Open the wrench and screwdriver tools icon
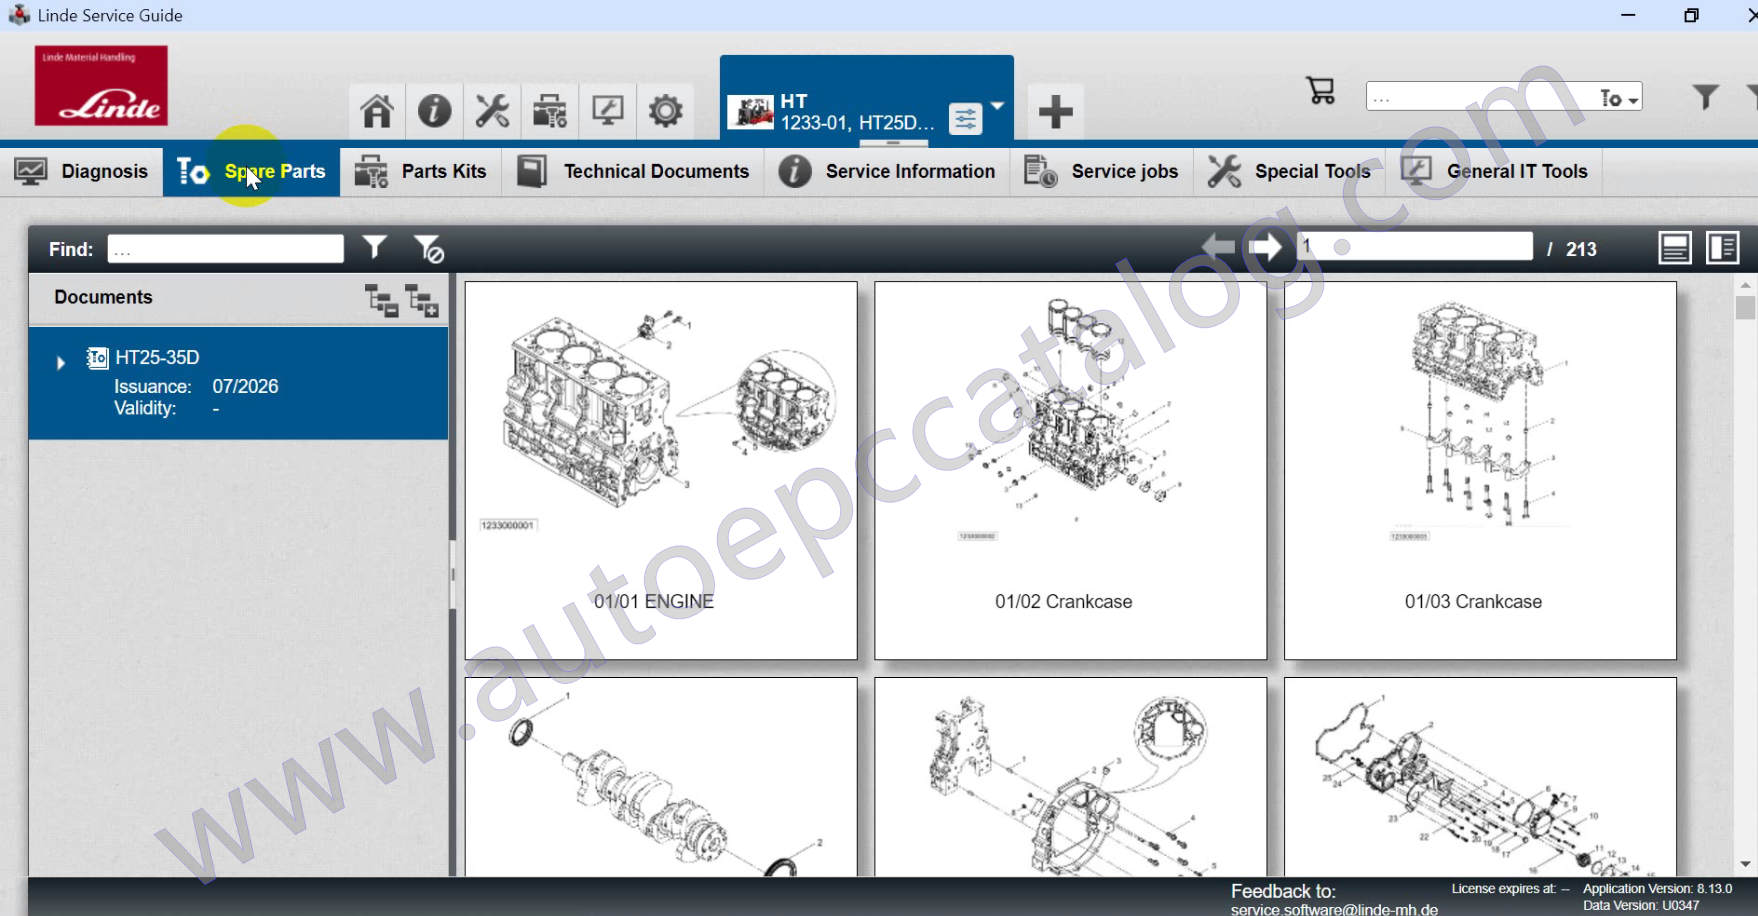 pos(492,111)
